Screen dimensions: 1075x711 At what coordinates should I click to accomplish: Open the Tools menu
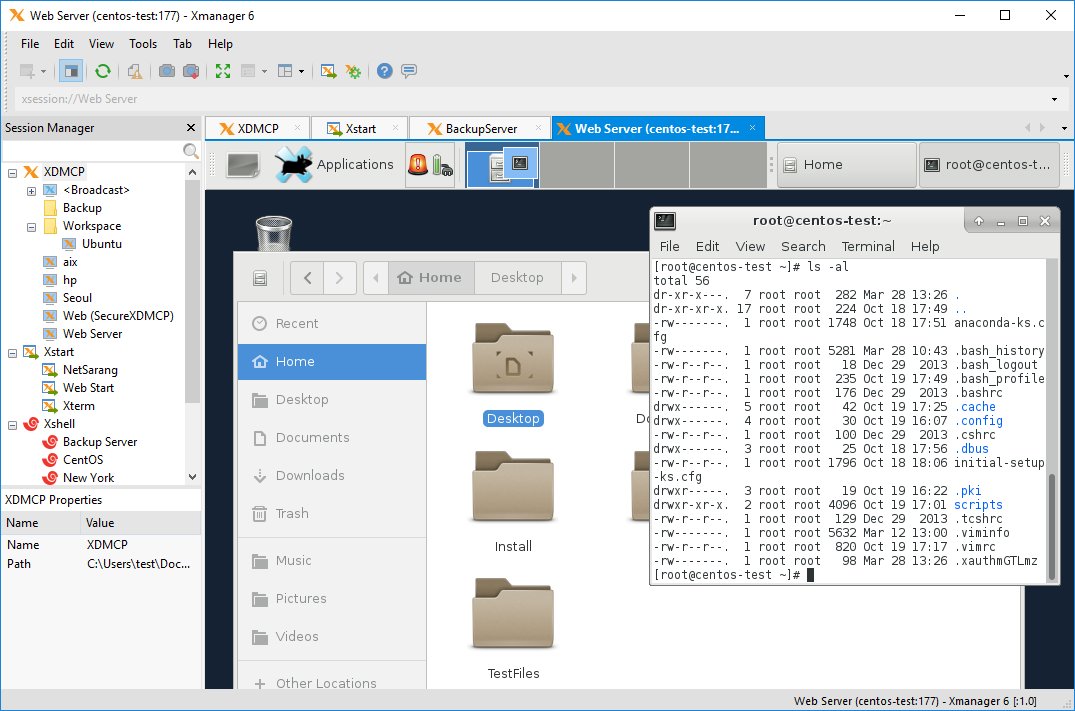(142, 43)
